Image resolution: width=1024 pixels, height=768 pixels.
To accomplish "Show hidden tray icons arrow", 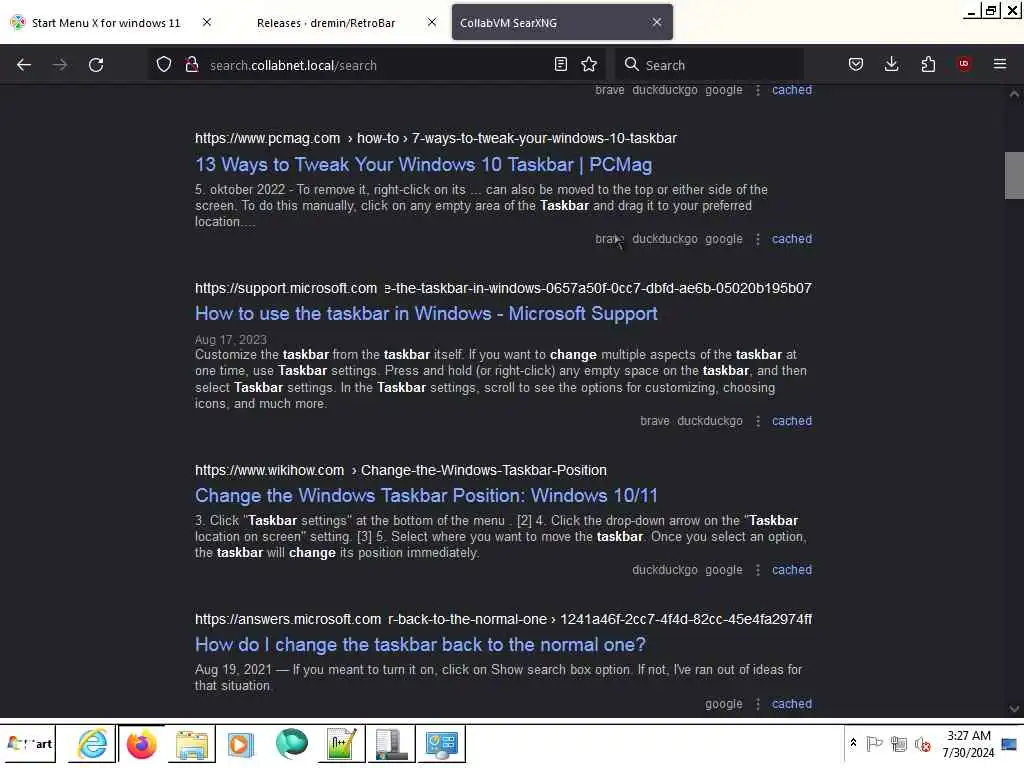I will coord(853,743).
